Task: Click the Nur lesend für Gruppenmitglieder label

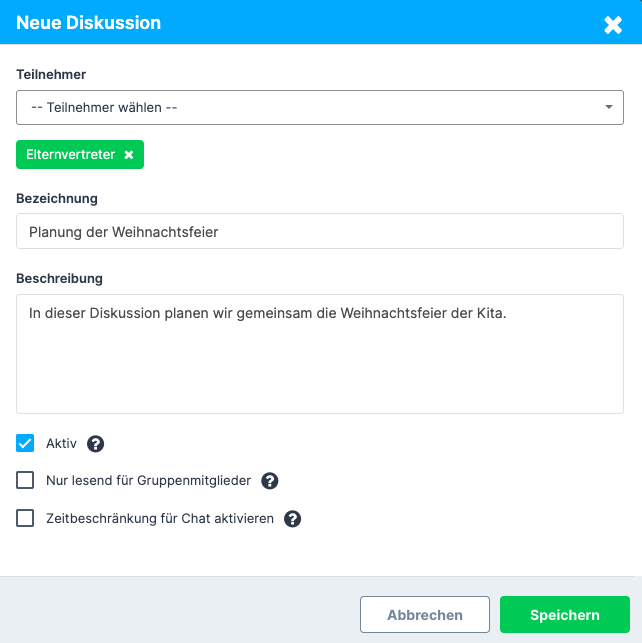Action: (x=148, y=481)
